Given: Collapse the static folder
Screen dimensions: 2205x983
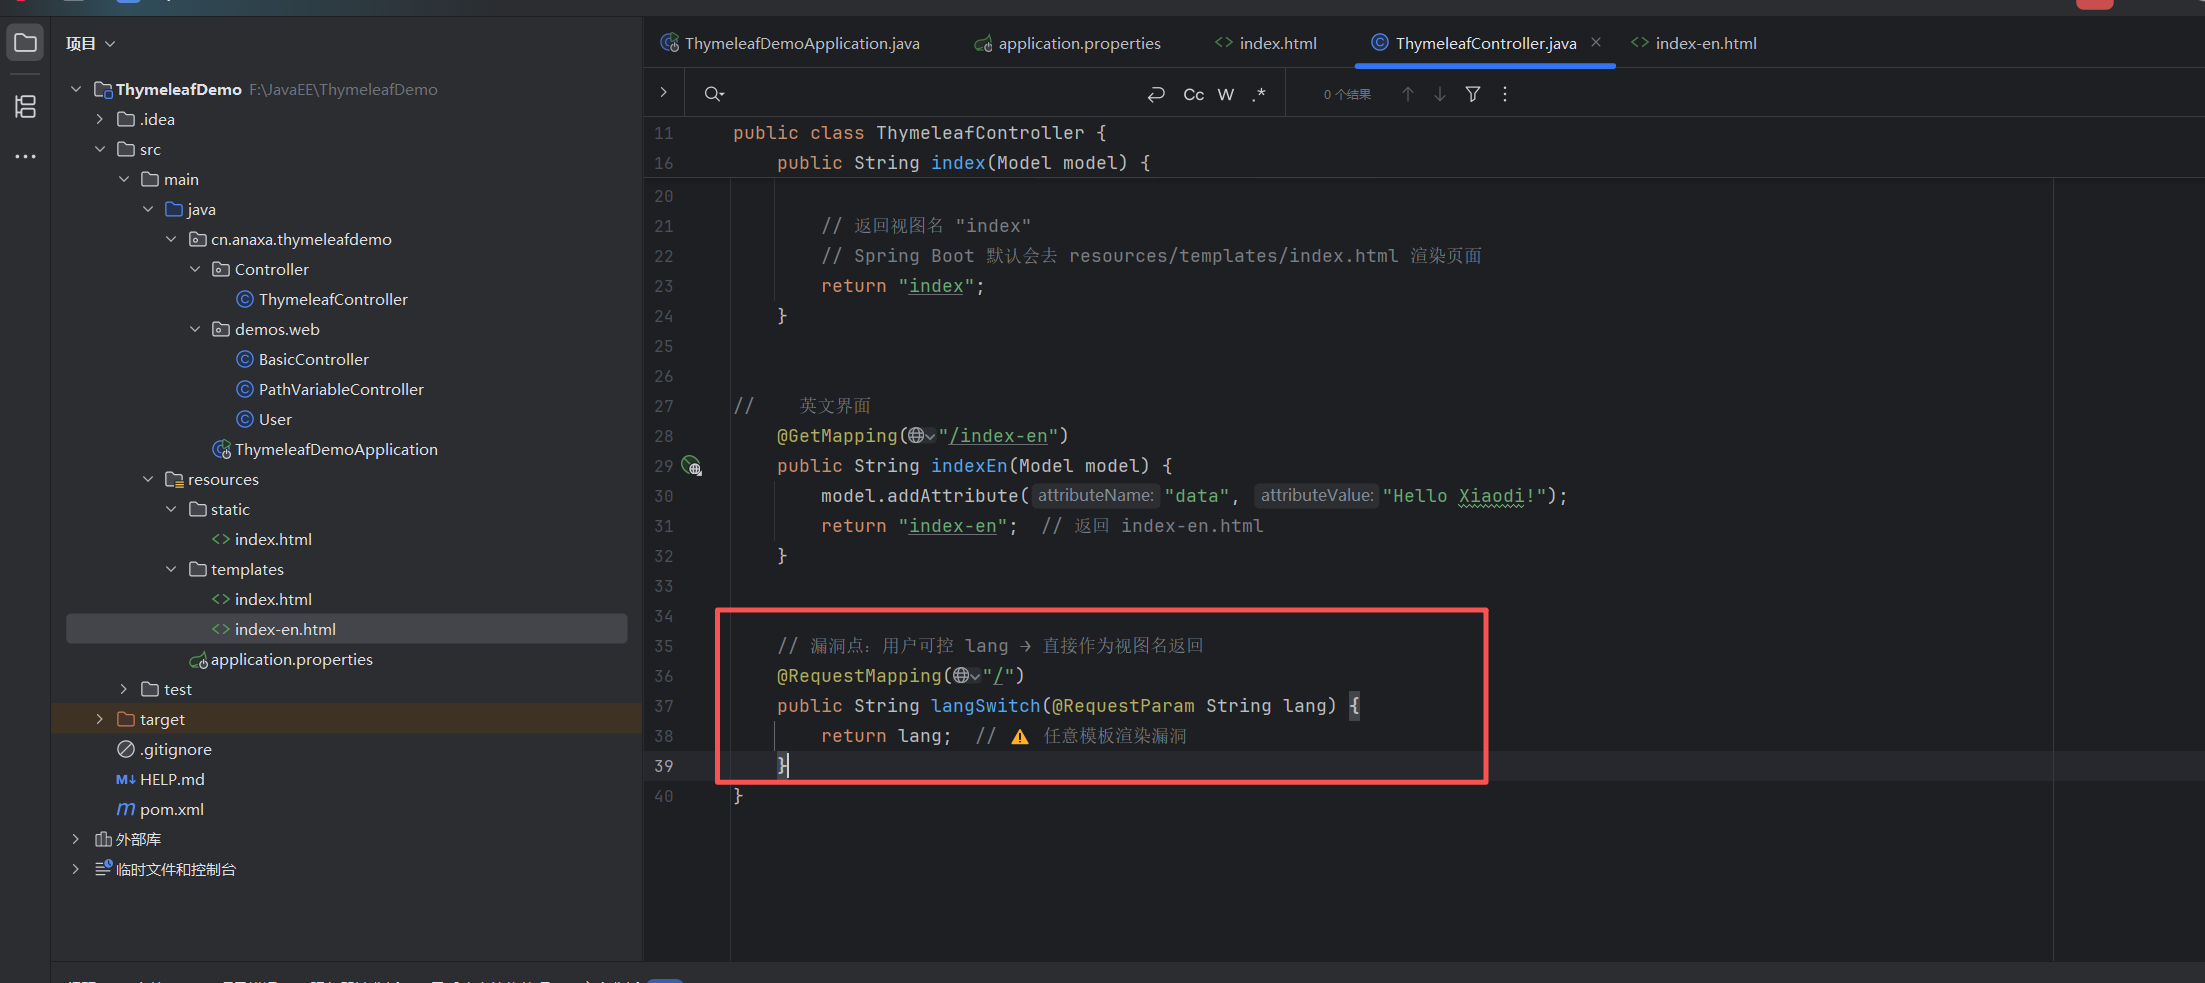Looking at the screenshot, I should coord(171,509).
